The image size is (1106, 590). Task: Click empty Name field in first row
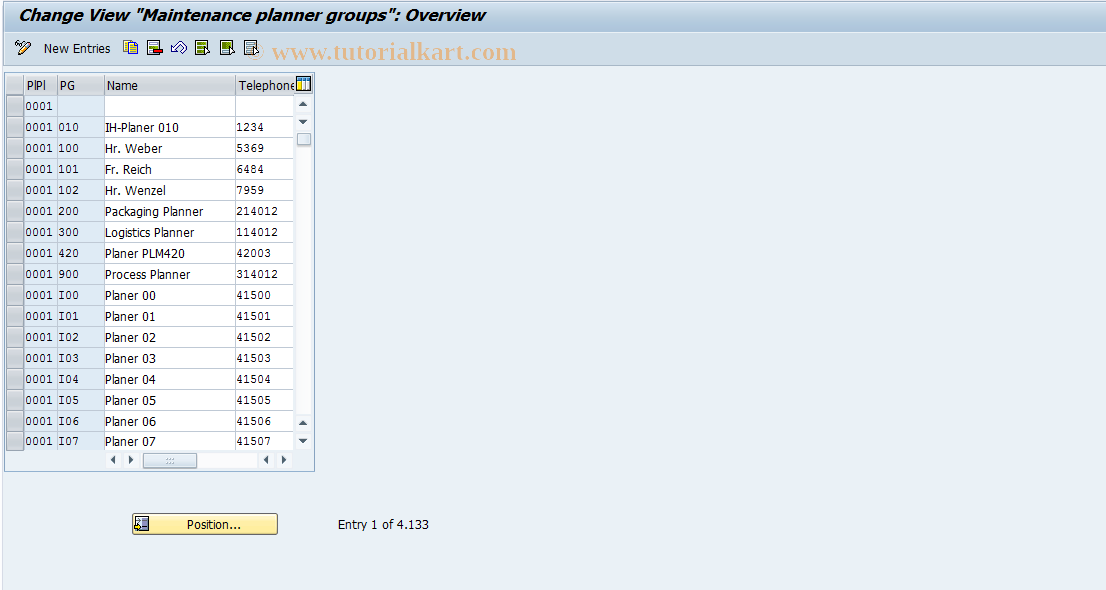point(169,106)
